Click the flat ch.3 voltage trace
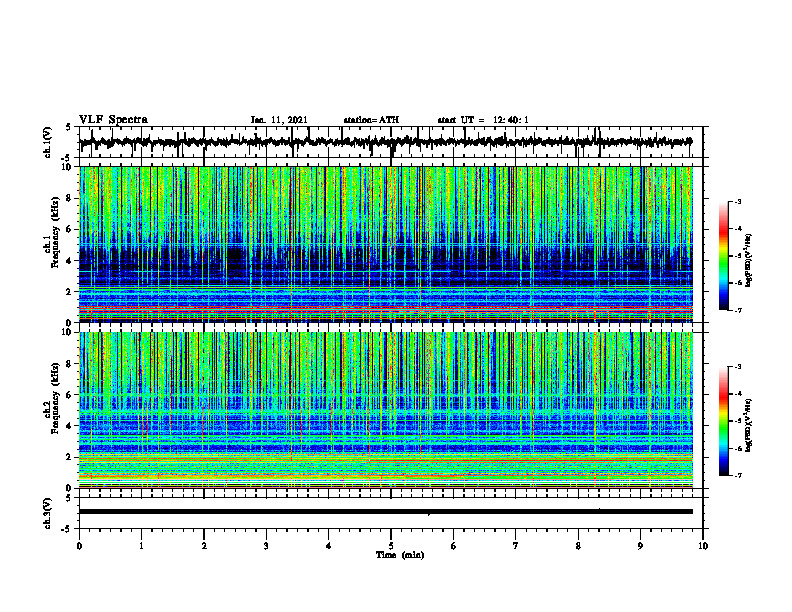The image size is (792, 612). pyautogui.click(x=386, y=512)
